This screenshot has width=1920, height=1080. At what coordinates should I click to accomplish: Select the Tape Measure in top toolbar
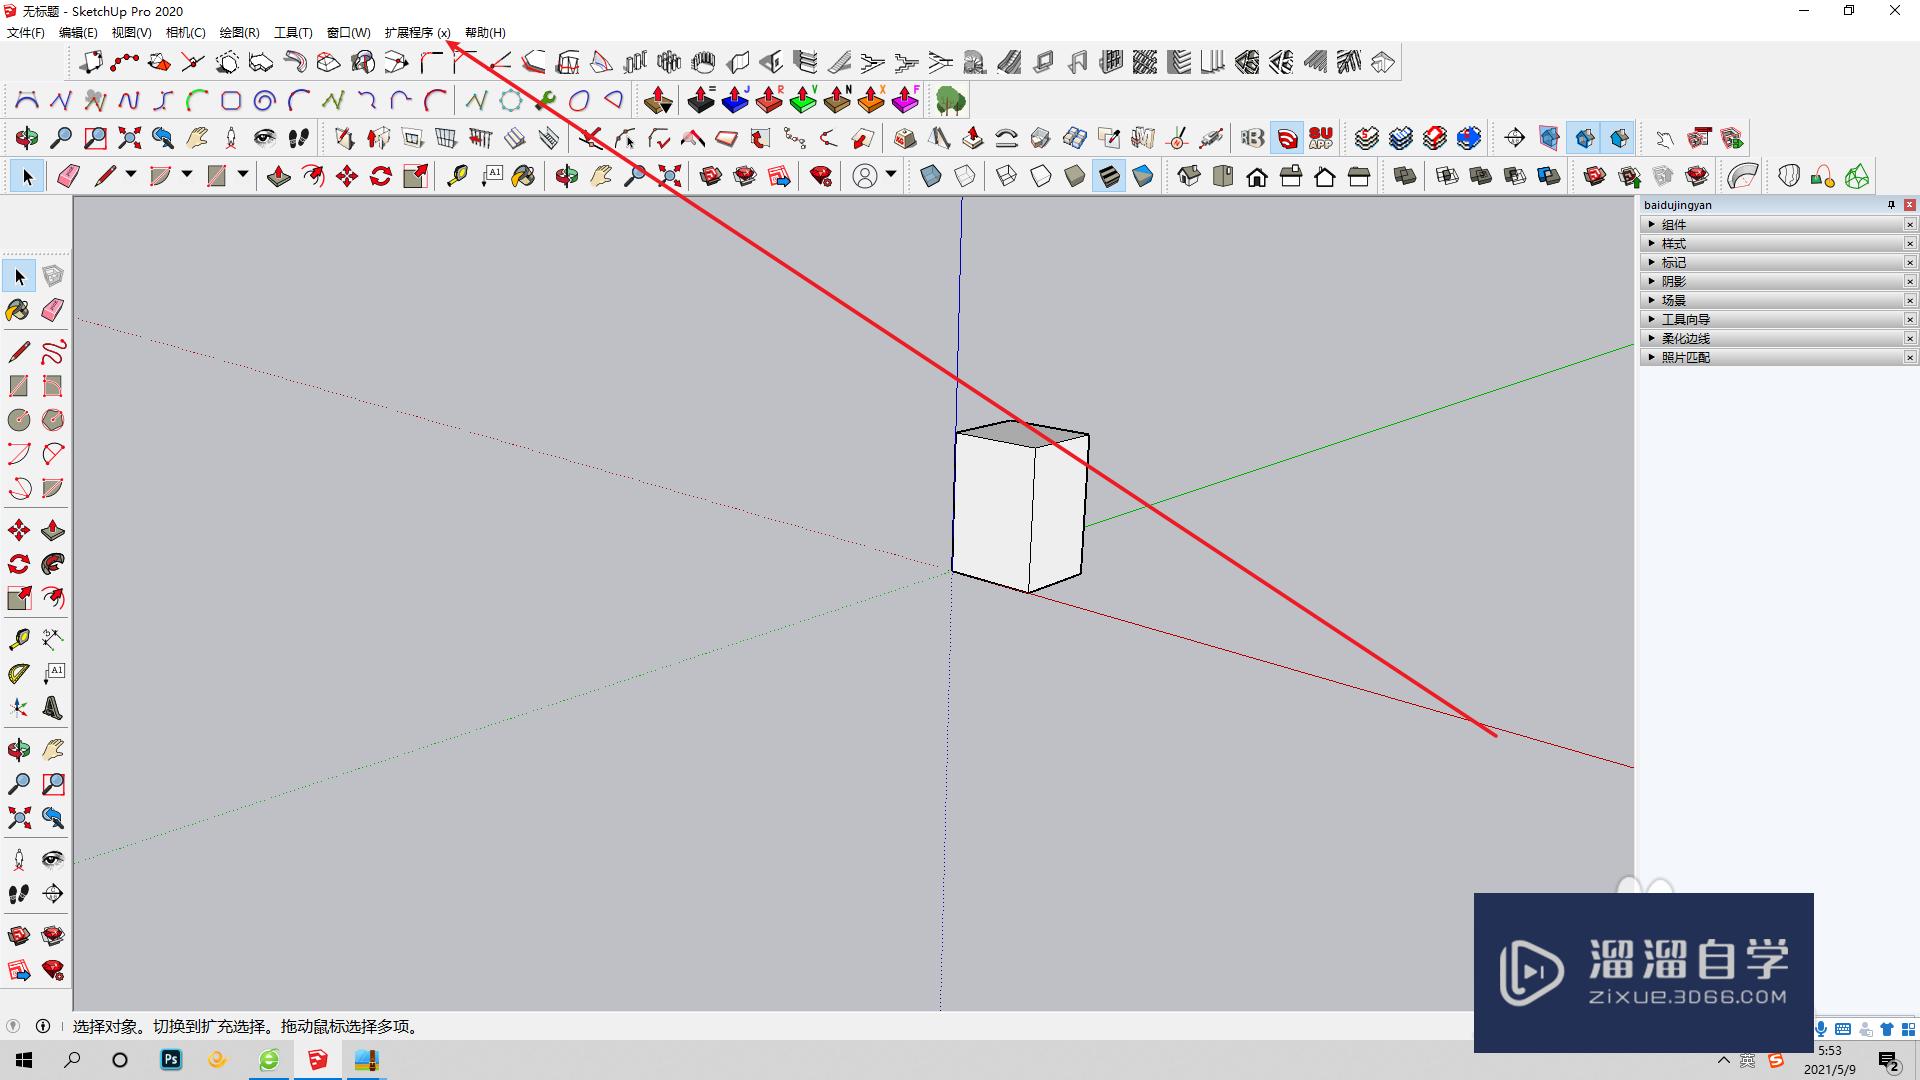click(457, 177)
